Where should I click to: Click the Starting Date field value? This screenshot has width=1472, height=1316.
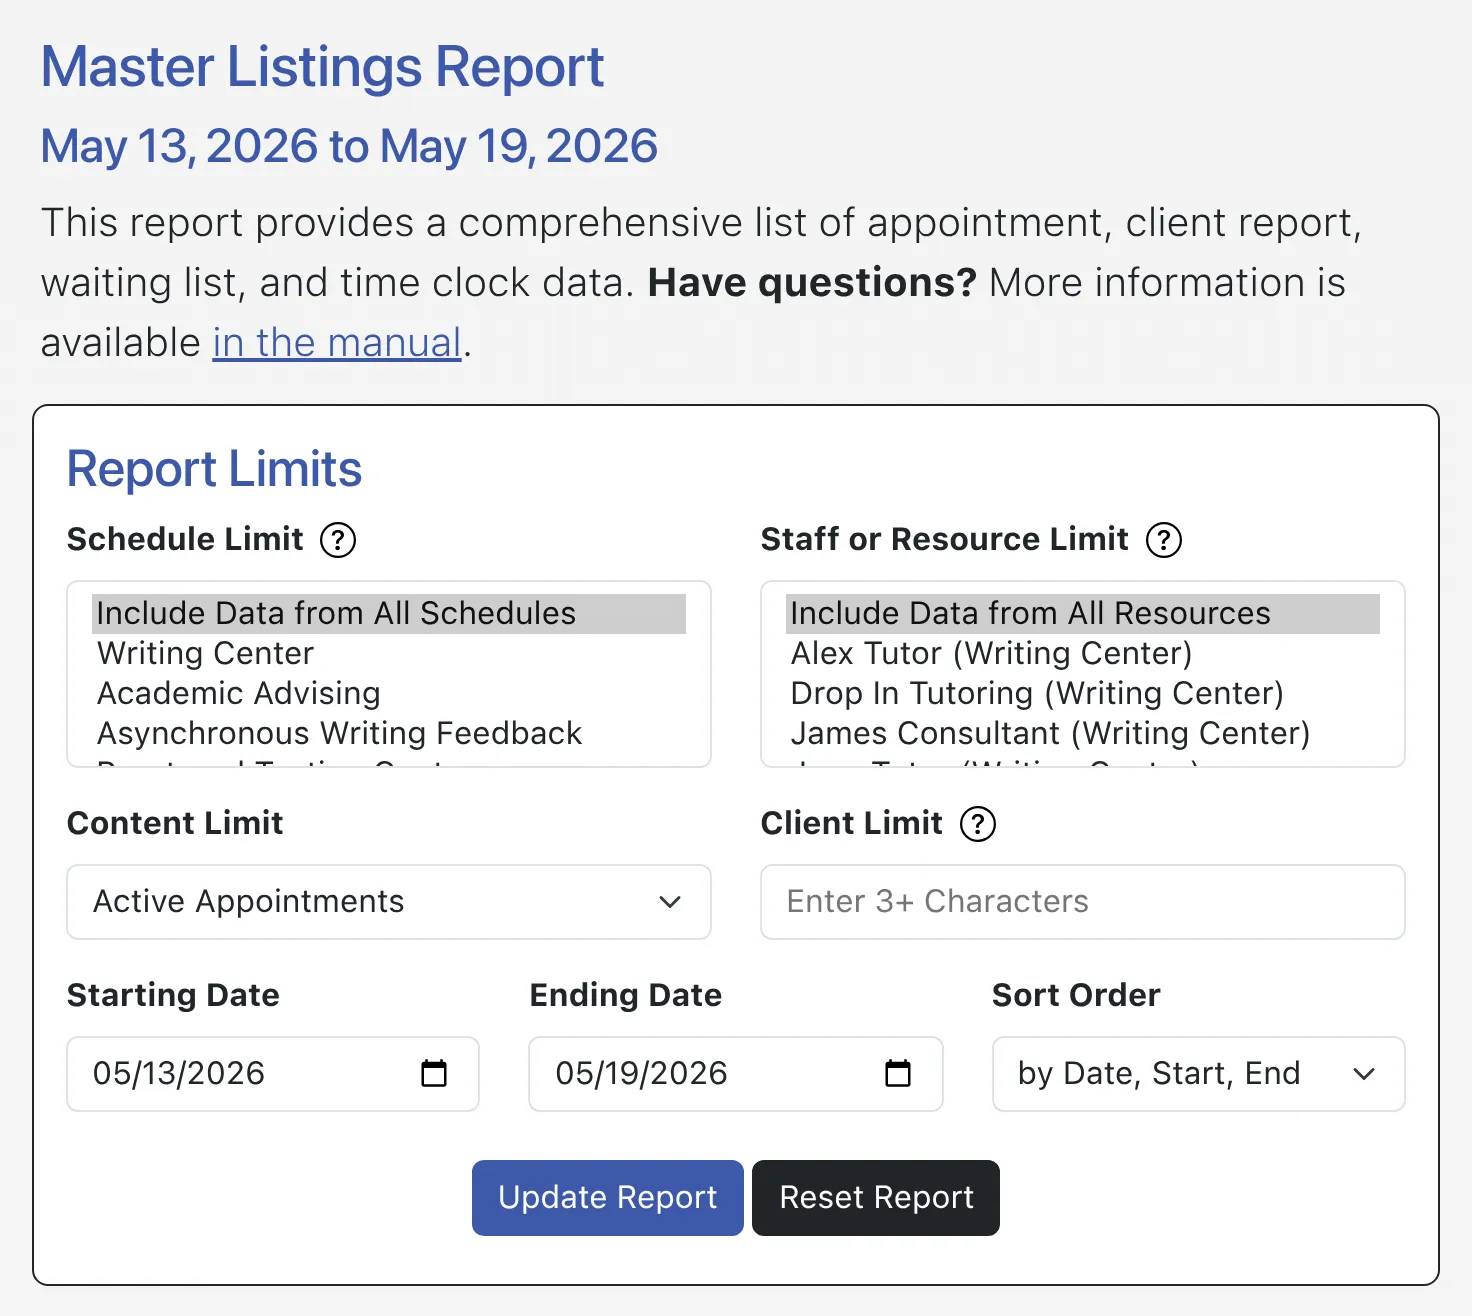[x=179, y=1074]
